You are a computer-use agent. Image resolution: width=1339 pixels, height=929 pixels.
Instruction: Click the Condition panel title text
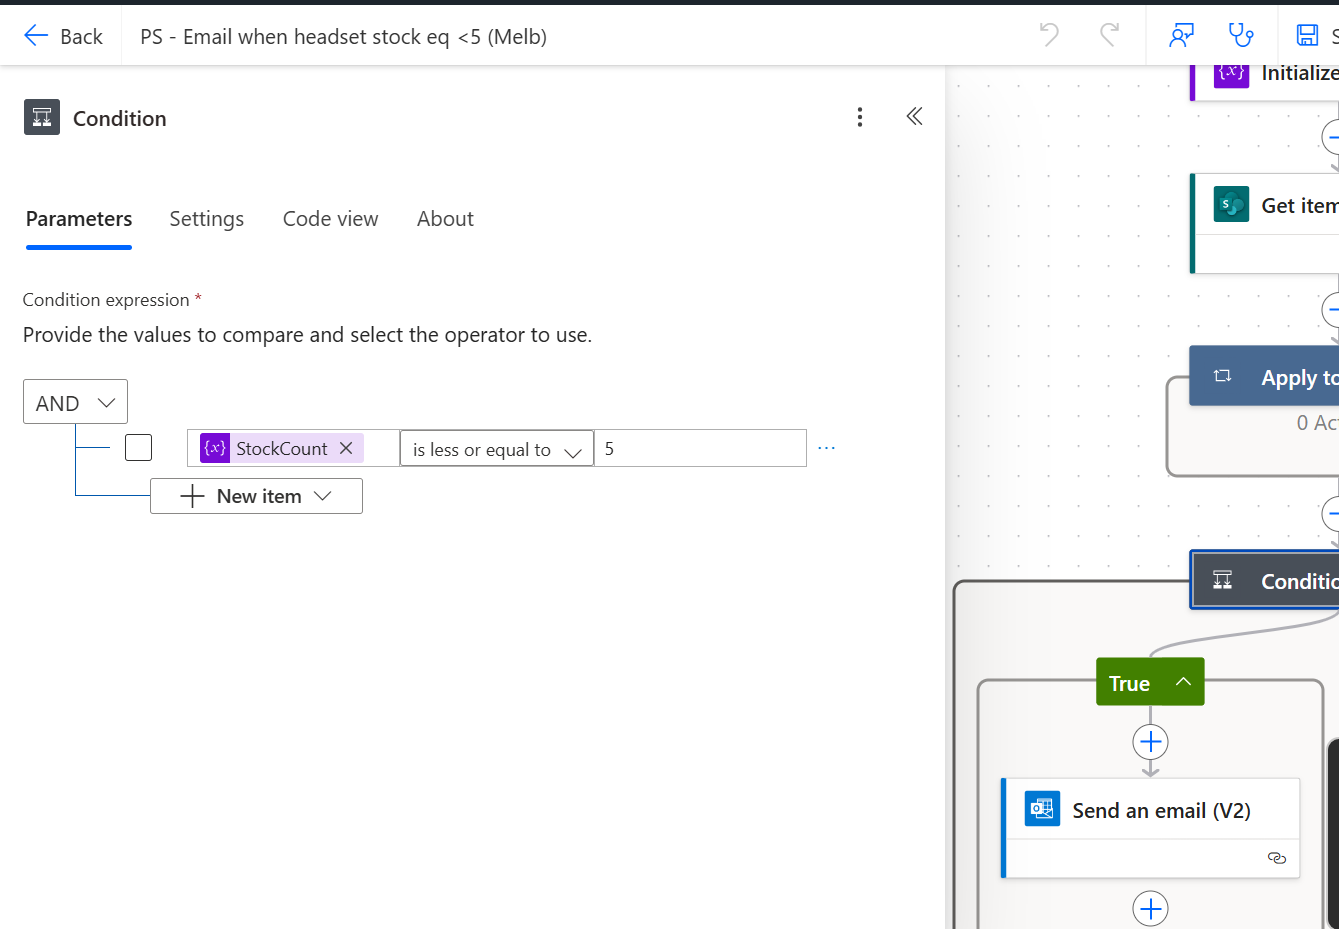pos(120,118)
